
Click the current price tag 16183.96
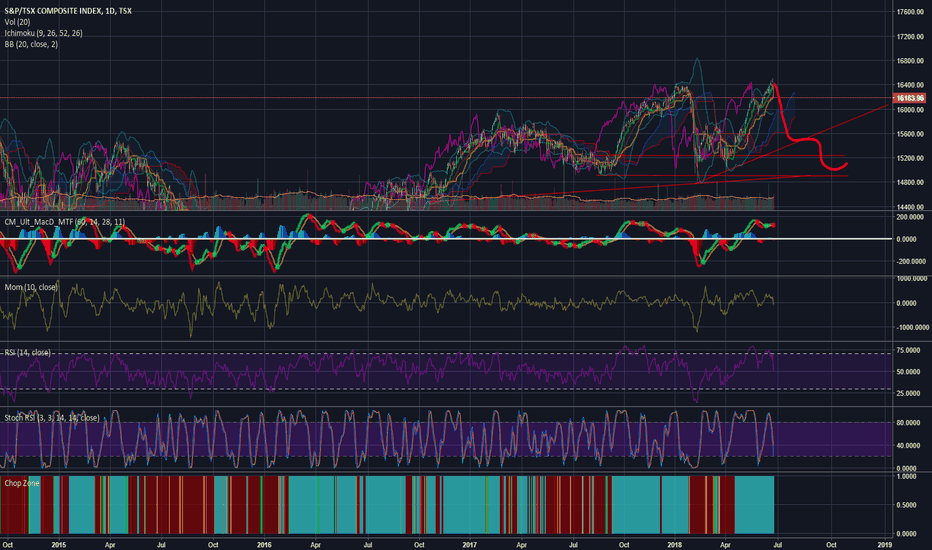pyautogui.click(x=909, y=98)
